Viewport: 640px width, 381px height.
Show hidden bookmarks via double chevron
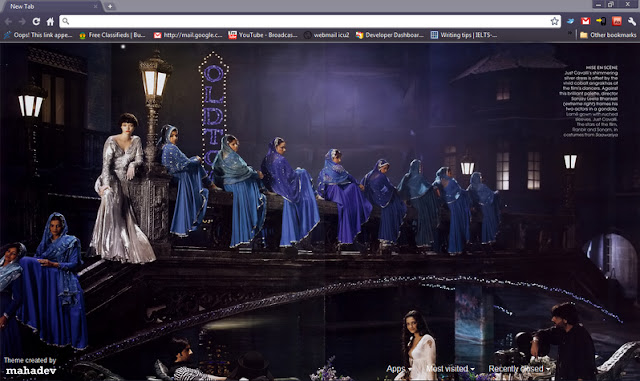pyautogui.click(x=570, y=33)
